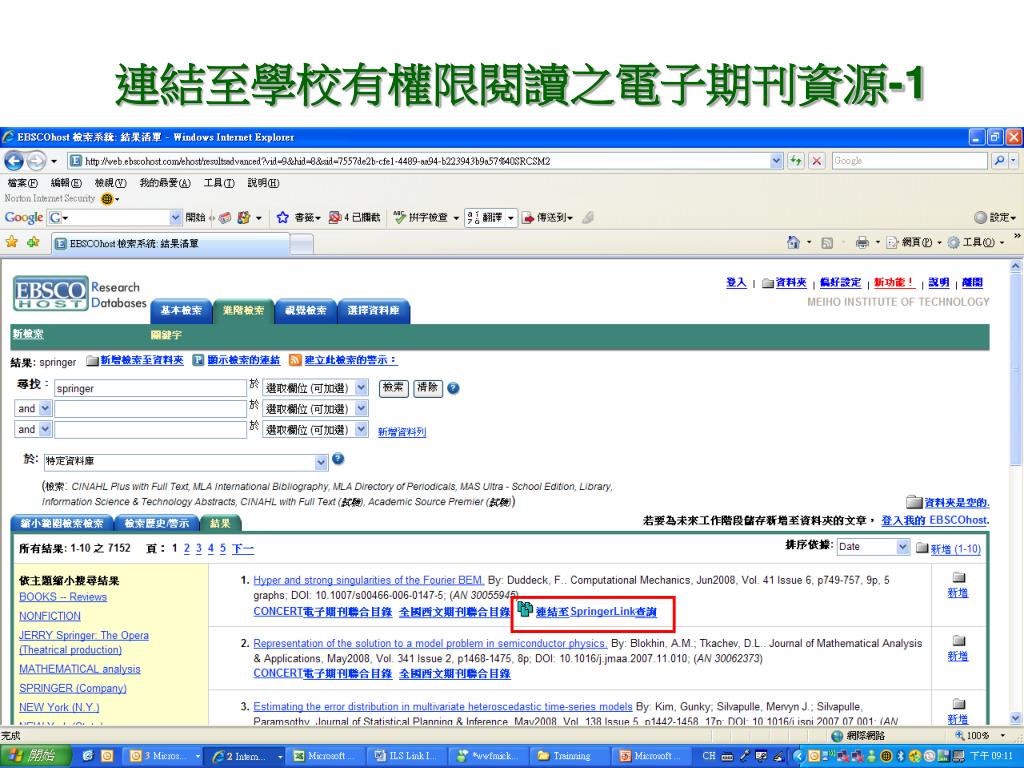This screenshot has width=1024, height=768.
Task: Open the 編輯(E) menu
Action: pyautogui.click(x=66, y=183)
